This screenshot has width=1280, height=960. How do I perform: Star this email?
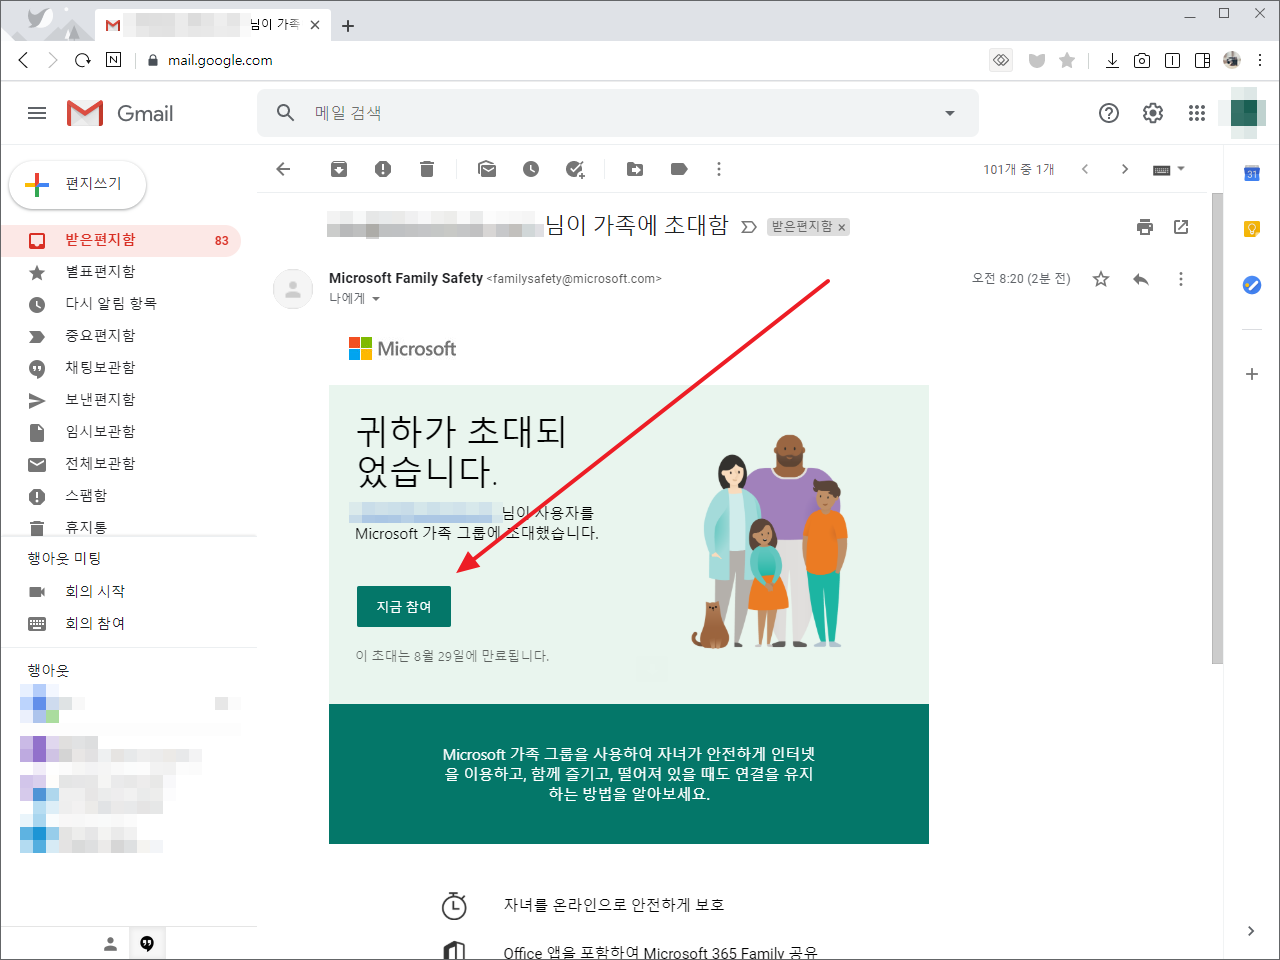point(1101,279)
